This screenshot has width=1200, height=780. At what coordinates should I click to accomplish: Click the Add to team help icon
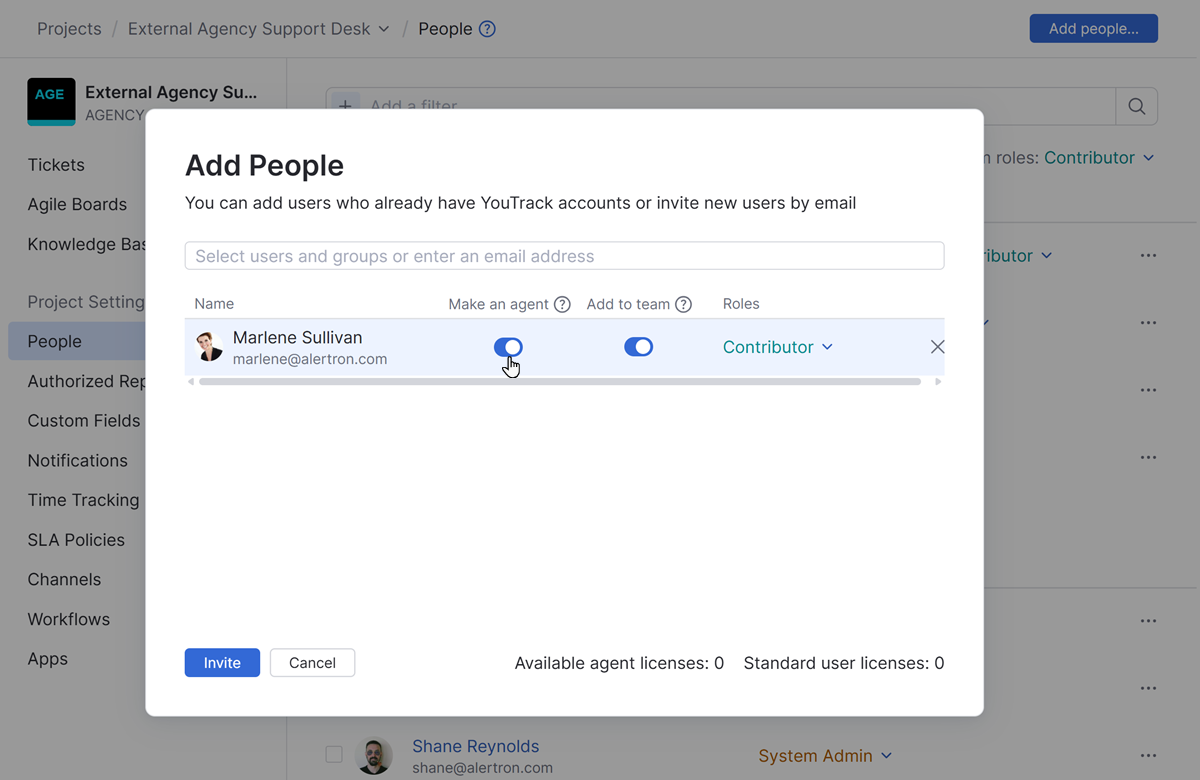683,304
